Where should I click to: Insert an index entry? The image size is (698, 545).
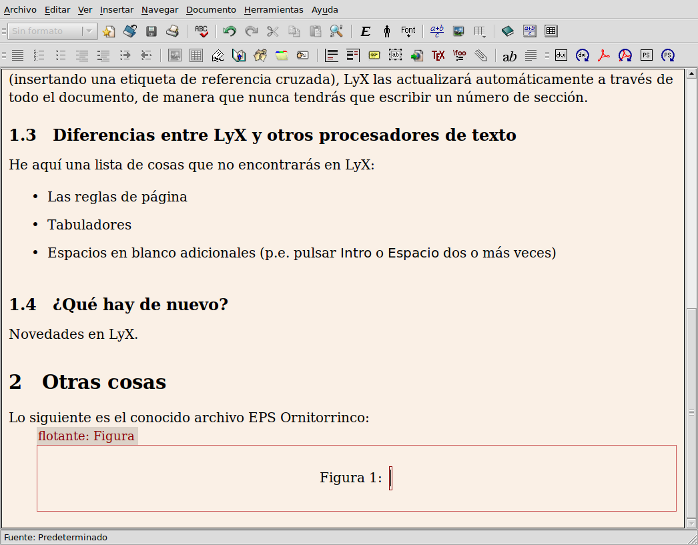(x=282, y=56)
